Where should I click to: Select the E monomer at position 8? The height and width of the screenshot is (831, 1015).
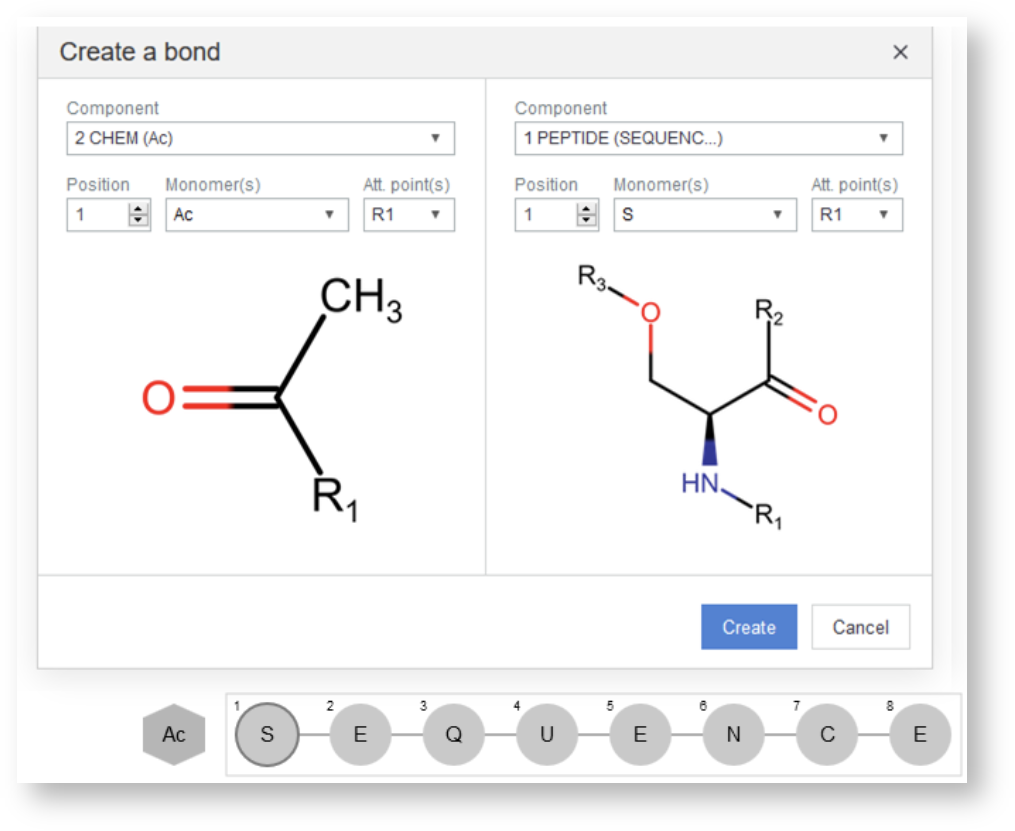pos(920,735)
